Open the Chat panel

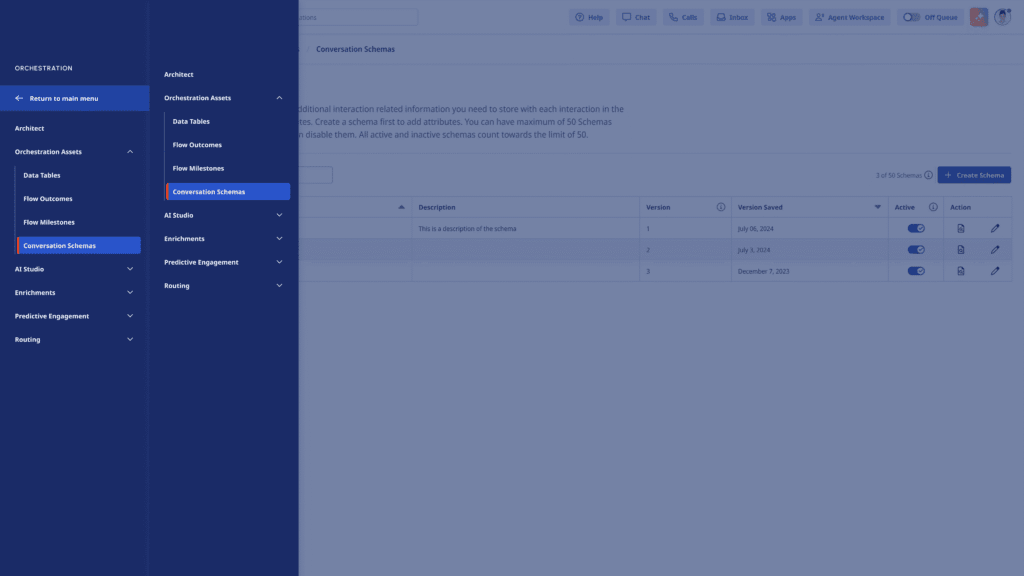click(x=636, y=18)
